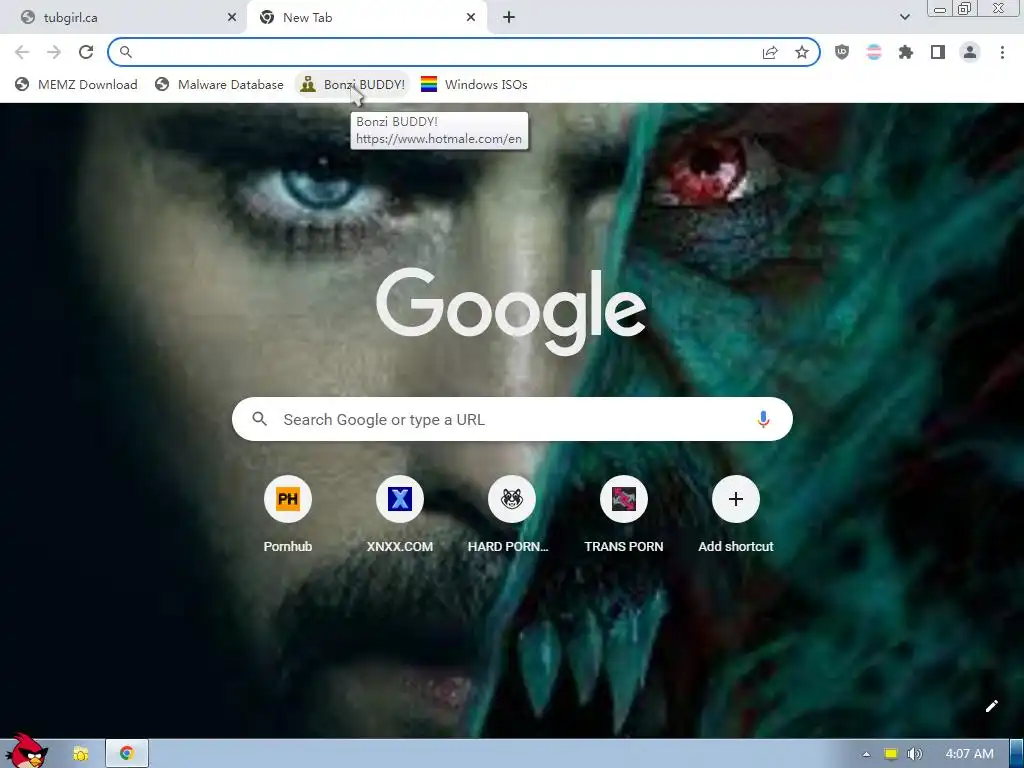
Task: Open the striped flag extension icon
Action: pyautogui.click(x=874, y=52)
